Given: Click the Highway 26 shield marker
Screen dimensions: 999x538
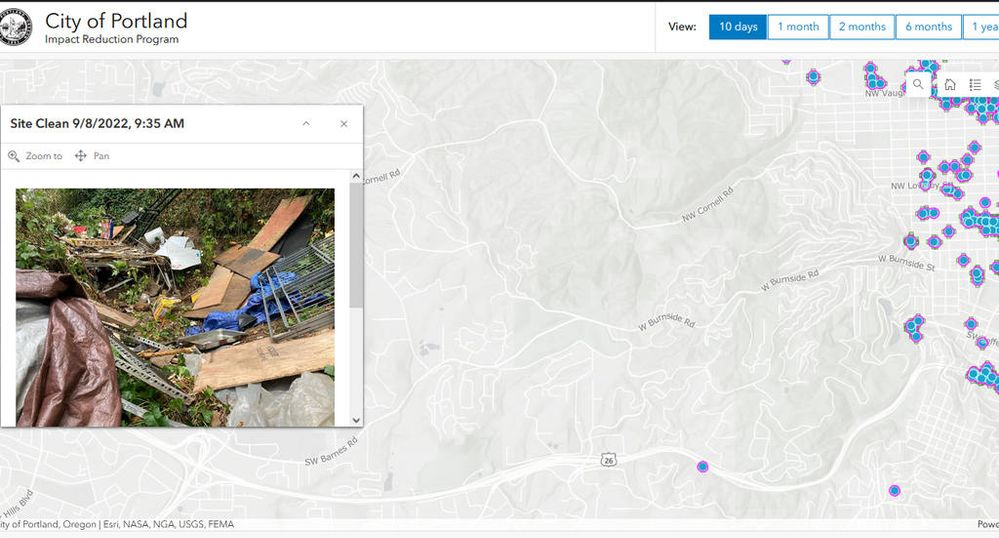Looking at the screenshot, I should coord(608,460).
